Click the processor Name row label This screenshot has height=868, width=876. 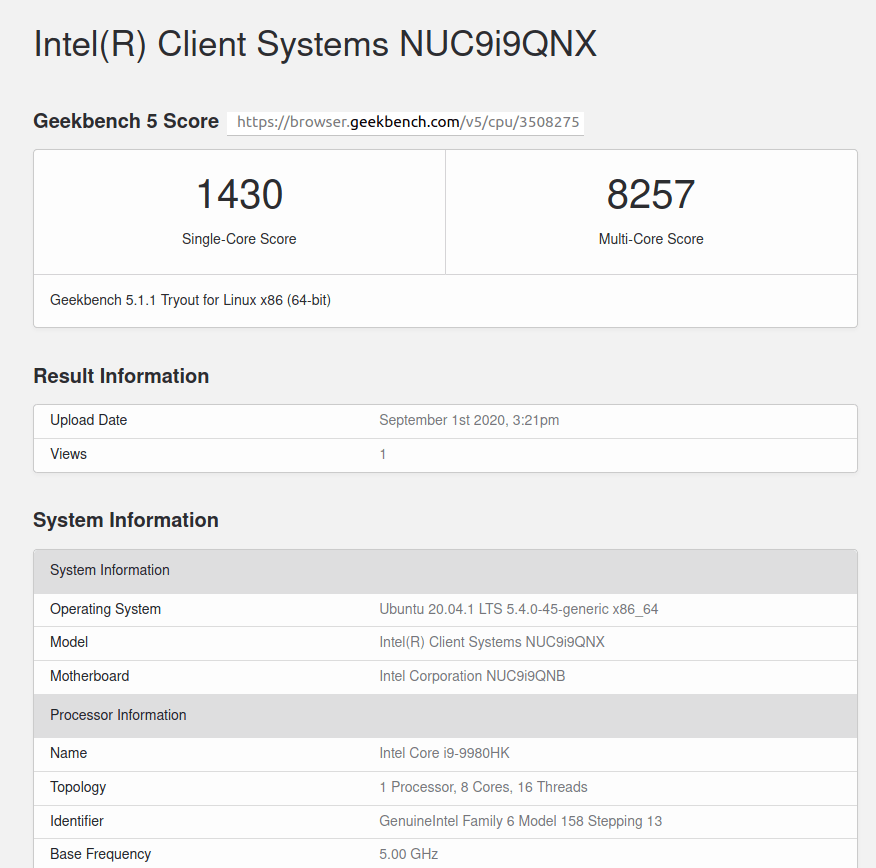(68, 753)
